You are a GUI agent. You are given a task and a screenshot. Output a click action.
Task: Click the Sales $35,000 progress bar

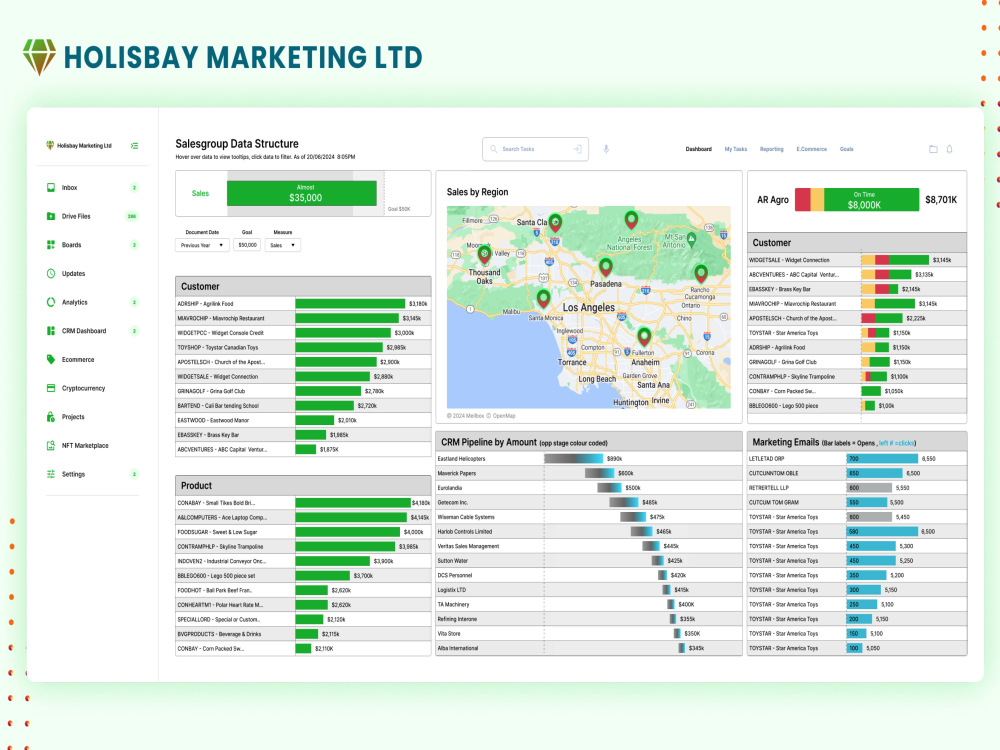coord(302,193)
